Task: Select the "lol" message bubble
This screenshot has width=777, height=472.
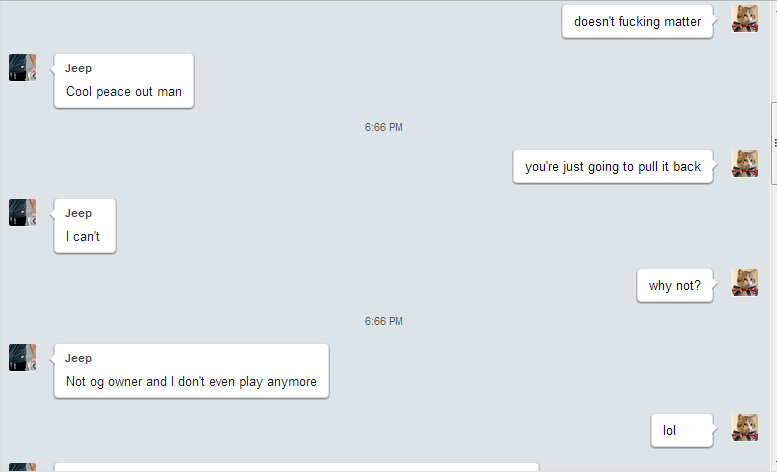Action: [682, 430]
